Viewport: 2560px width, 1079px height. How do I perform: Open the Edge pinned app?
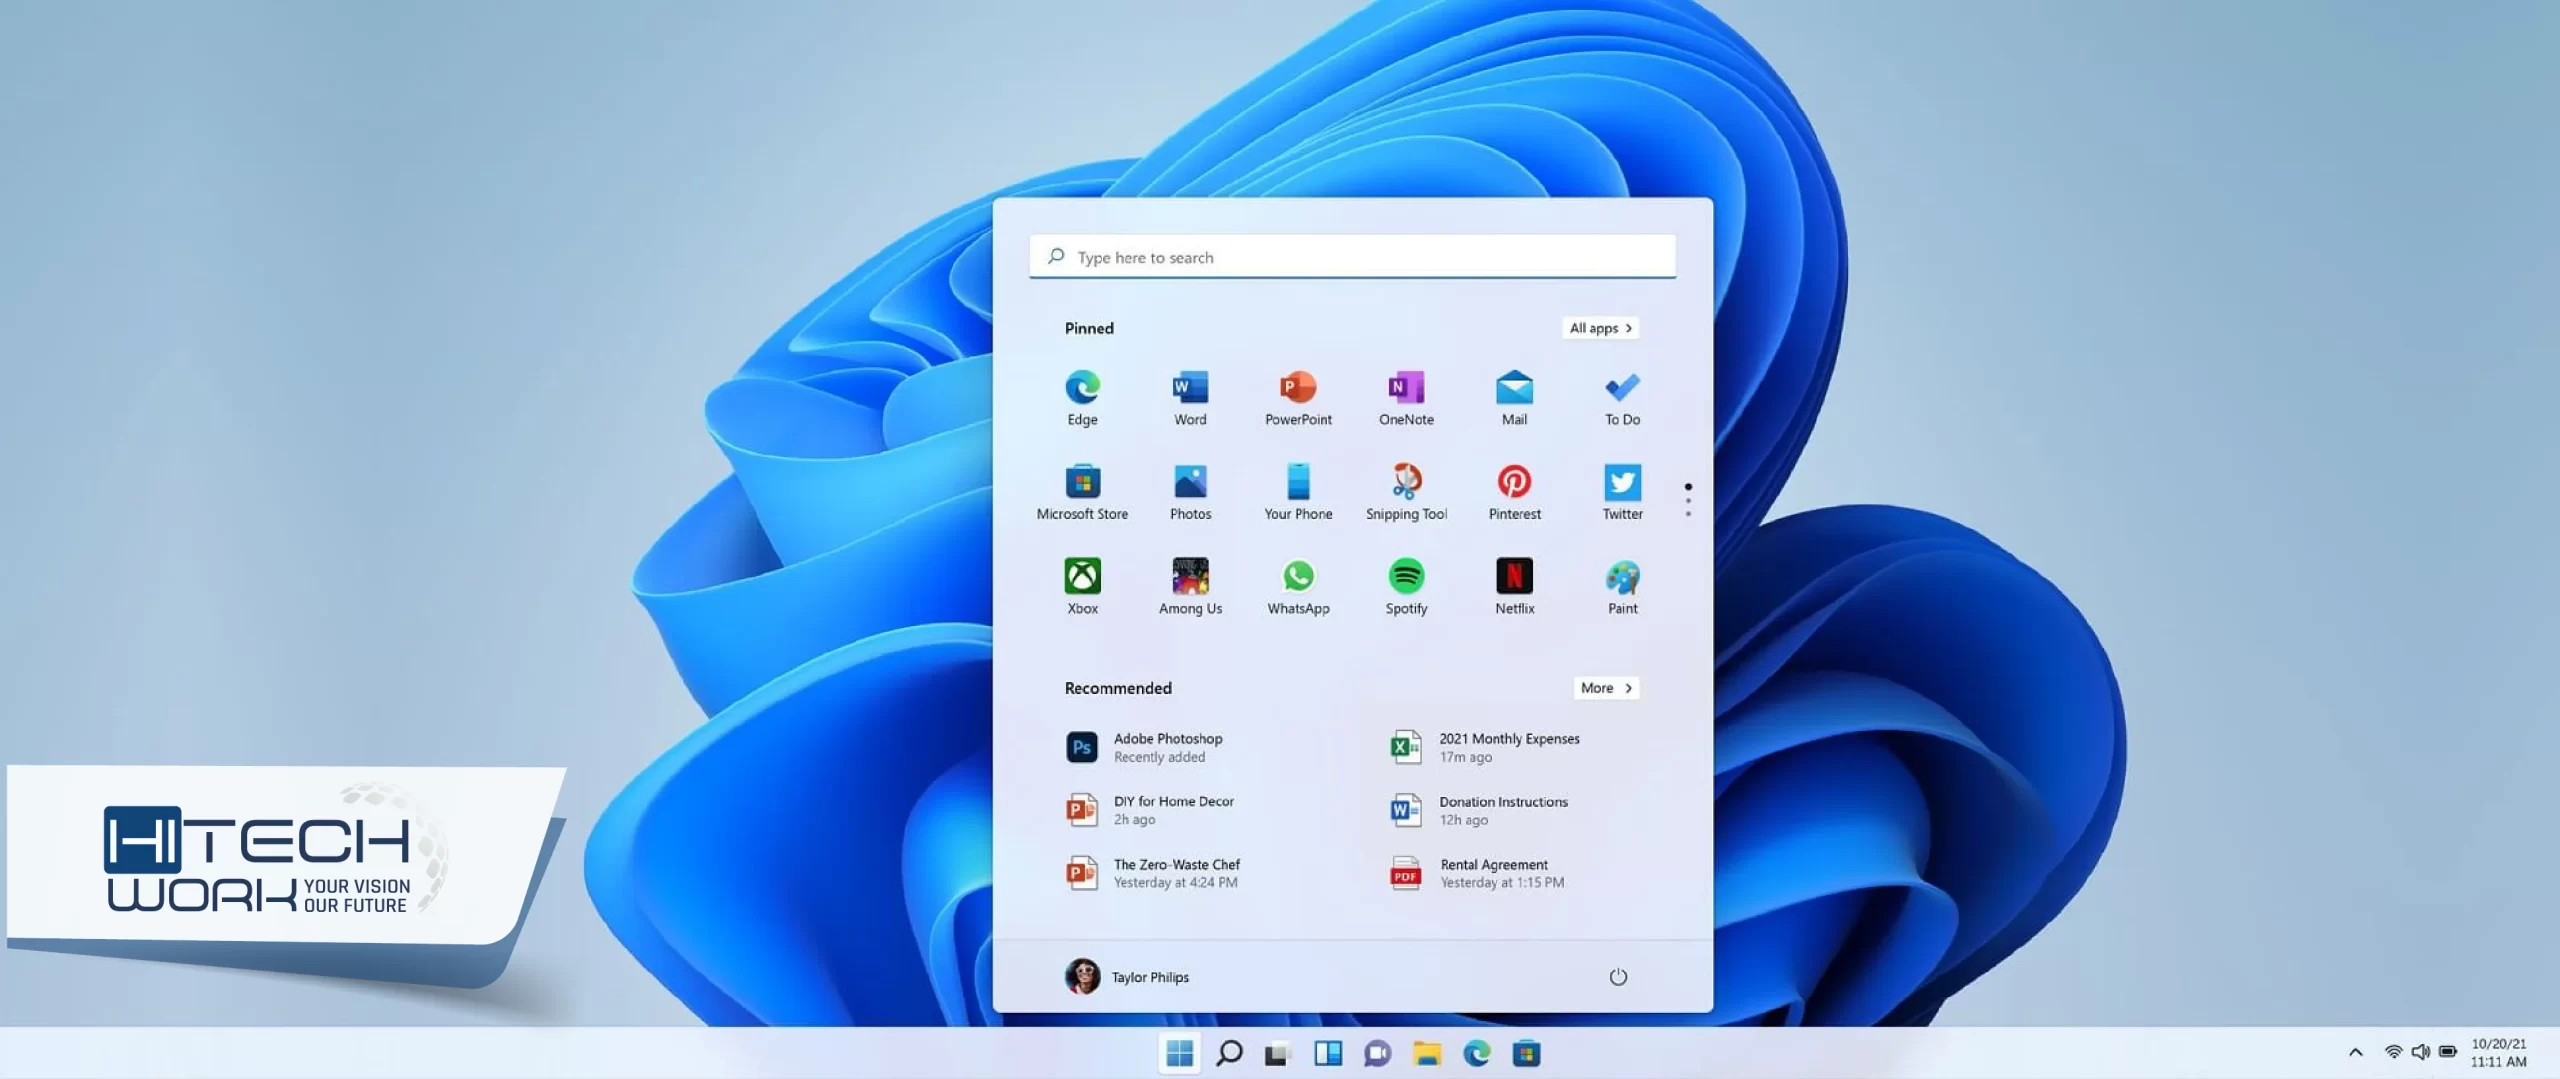[x=1082, y=398]
